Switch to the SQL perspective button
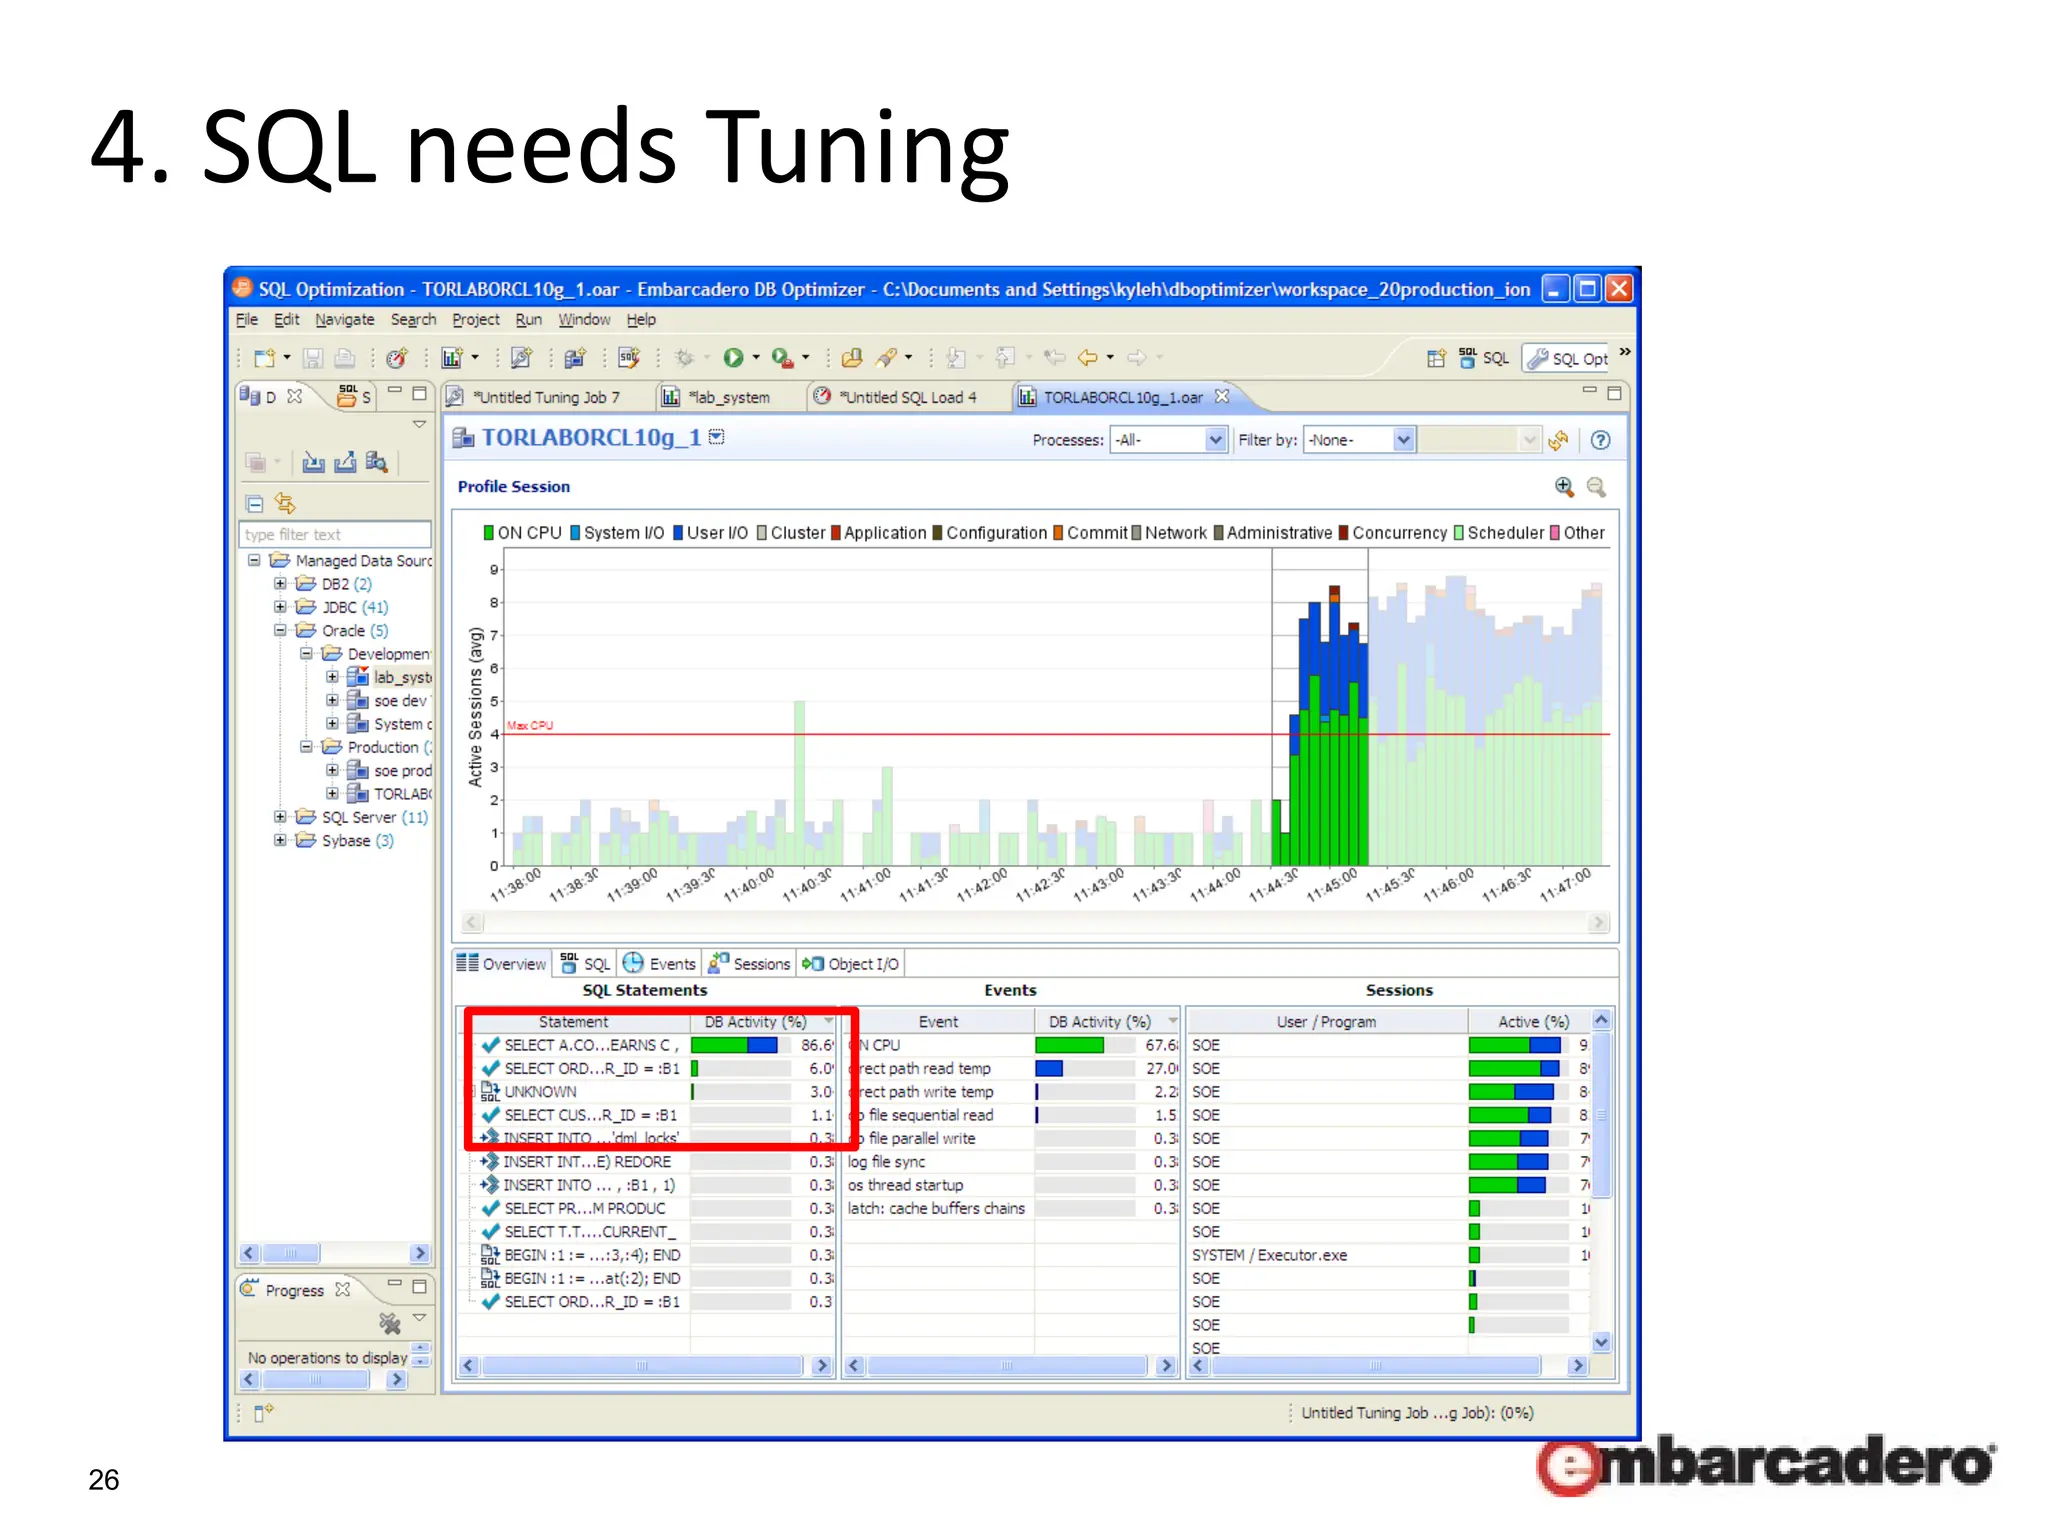Screen dimensions: 2048x1536 coord(1484,358)
